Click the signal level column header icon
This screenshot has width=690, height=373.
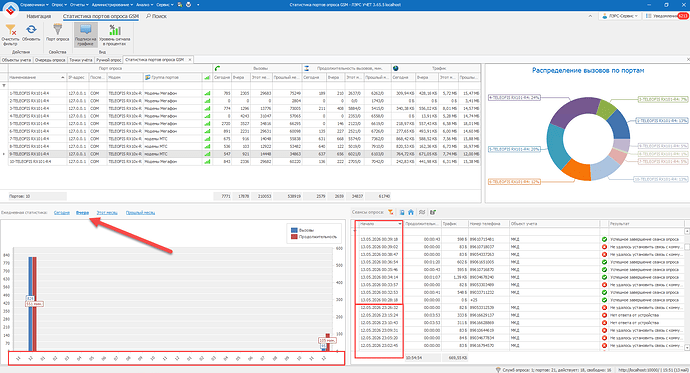coord(207,77)
